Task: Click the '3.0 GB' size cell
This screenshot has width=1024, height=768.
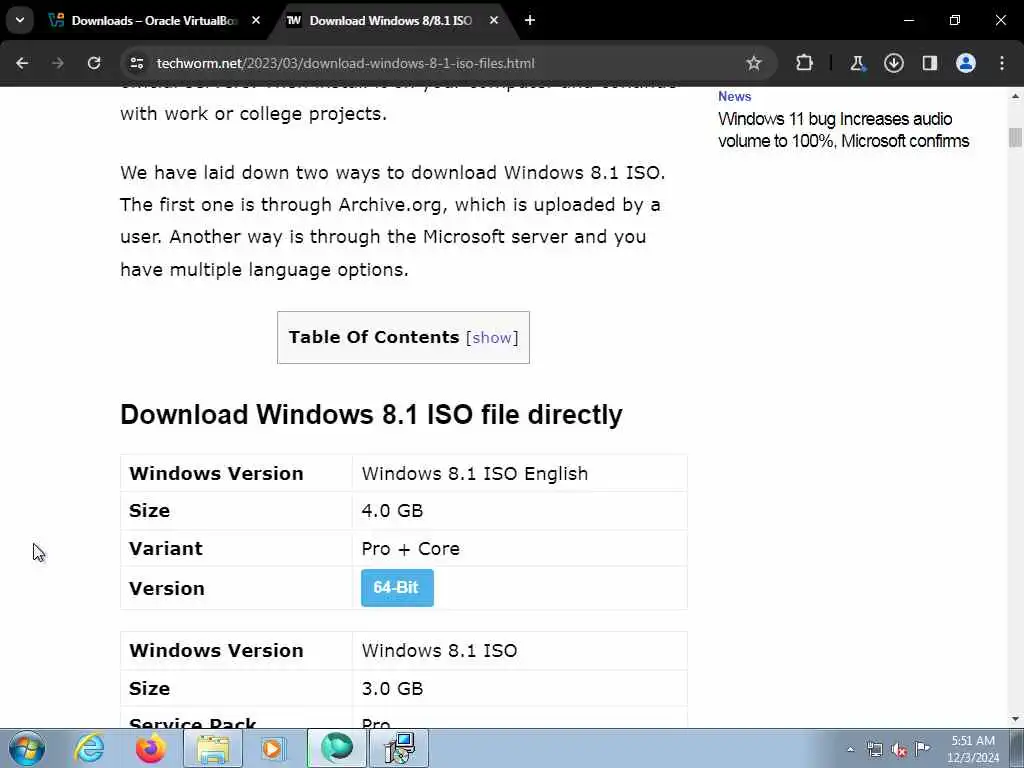Action: 519,688
